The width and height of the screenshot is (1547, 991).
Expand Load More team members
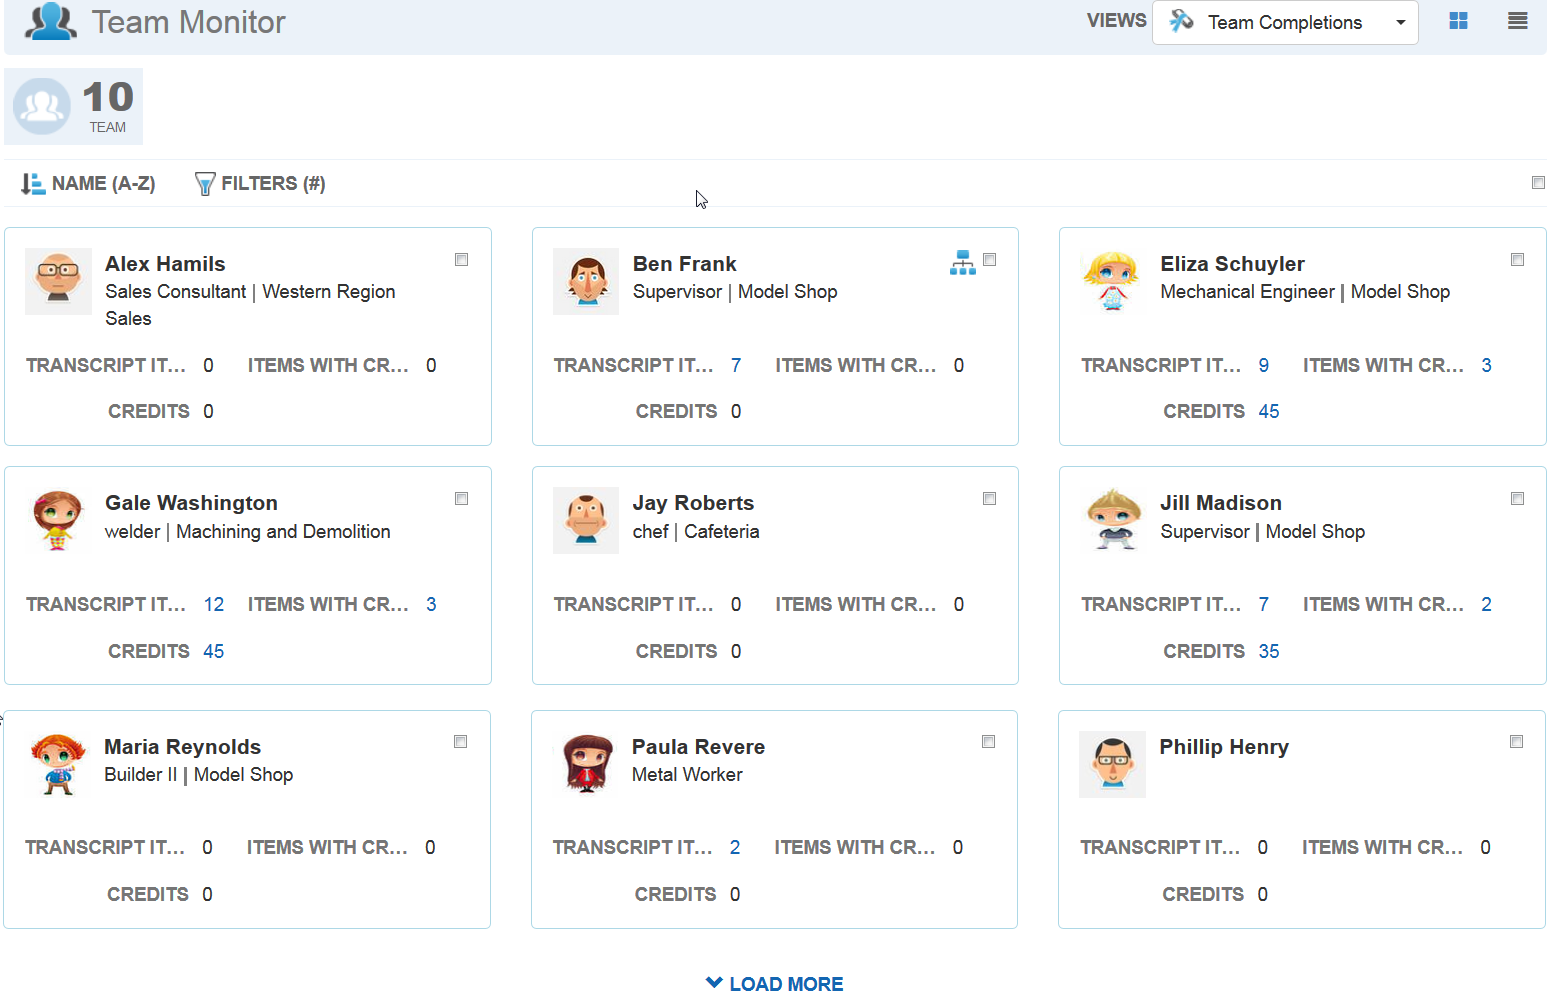[775, 983]
